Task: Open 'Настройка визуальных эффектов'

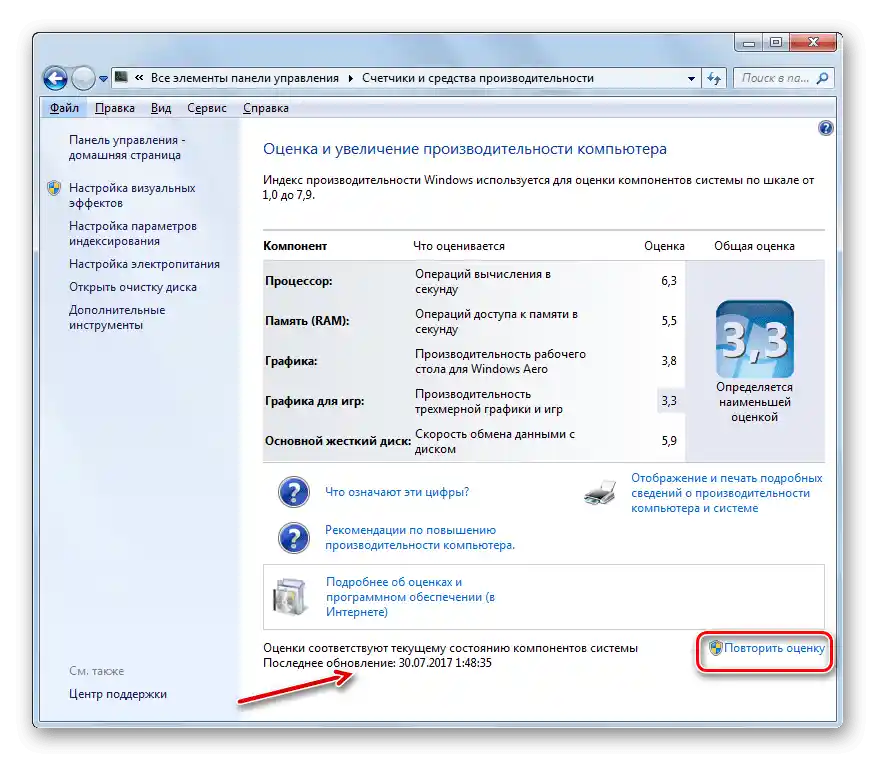Action: pos(132,196)
